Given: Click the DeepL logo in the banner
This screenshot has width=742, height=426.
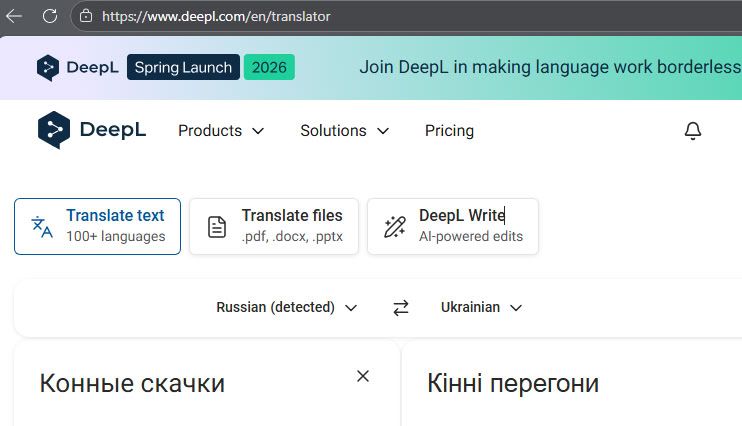Looking at the screenshot, I should (78, 68).
